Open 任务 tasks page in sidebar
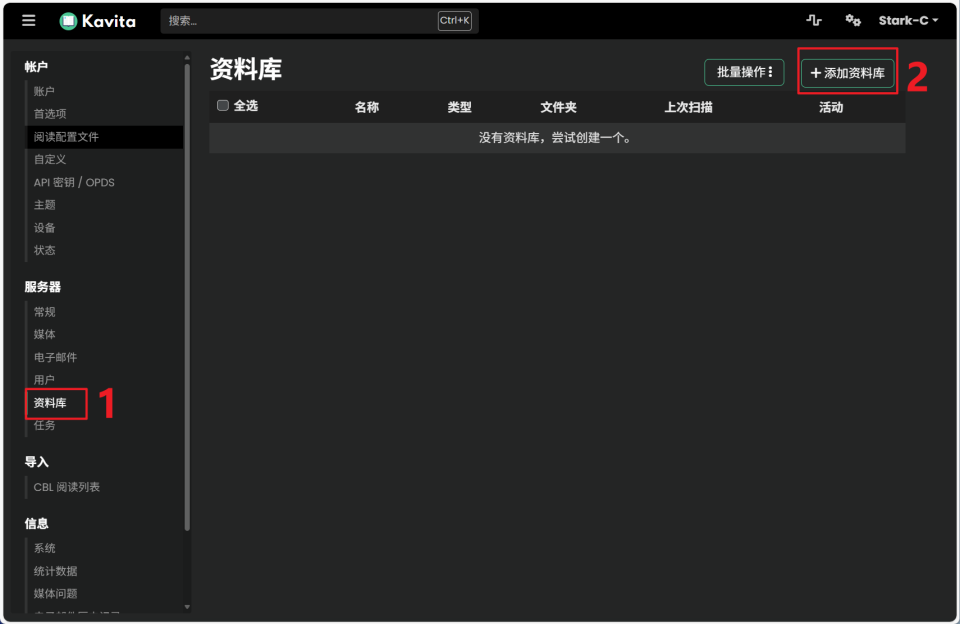The image size is (960, 624). point(44,425)
